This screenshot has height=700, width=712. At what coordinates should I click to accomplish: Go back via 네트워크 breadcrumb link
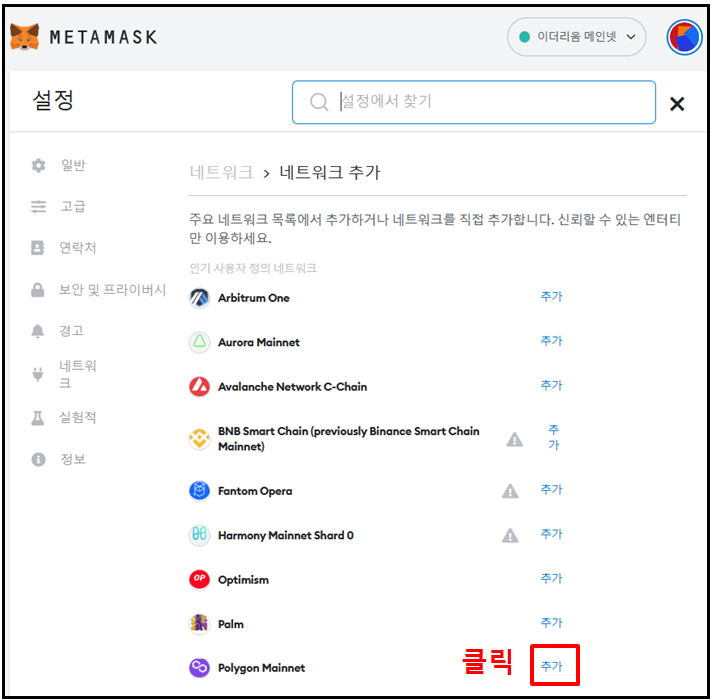pyautogui.click(x=221, y=173)
